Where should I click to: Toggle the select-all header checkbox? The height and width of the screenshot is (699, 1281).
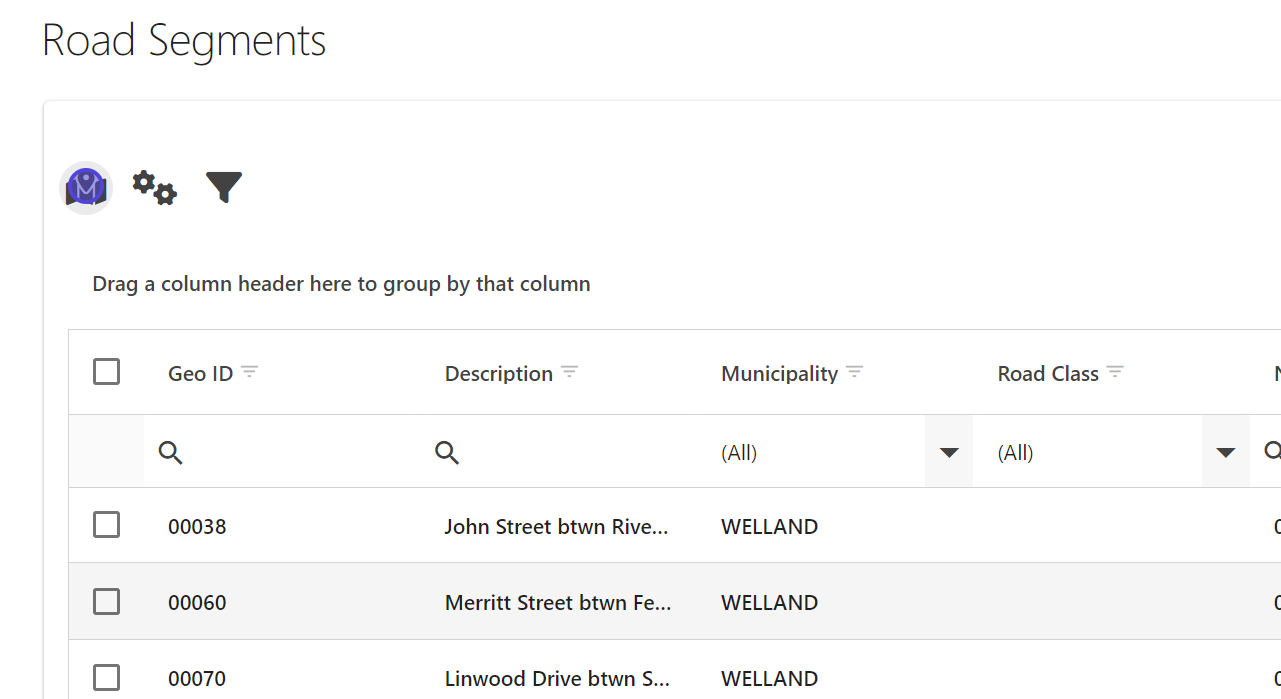(106, 372)
